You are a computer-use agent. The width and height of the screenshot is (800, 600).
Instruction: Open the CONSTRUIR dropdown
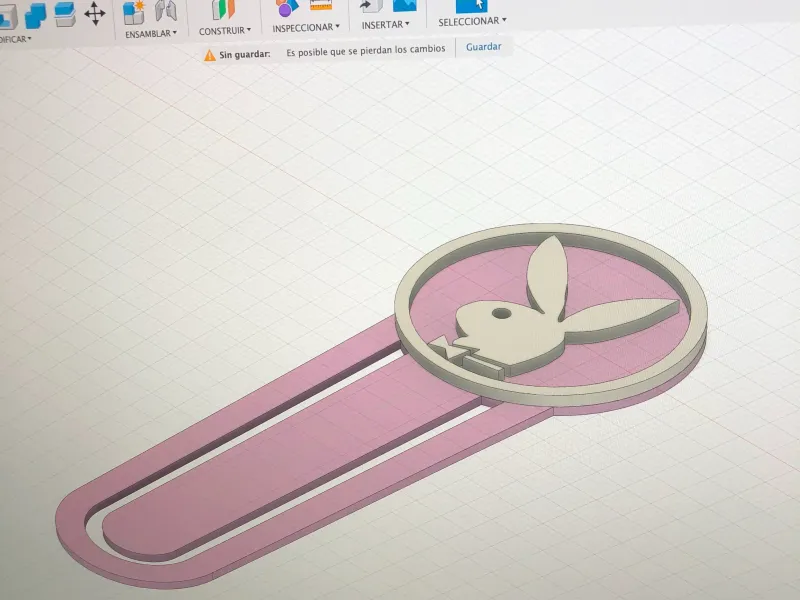tap(225, 31)
